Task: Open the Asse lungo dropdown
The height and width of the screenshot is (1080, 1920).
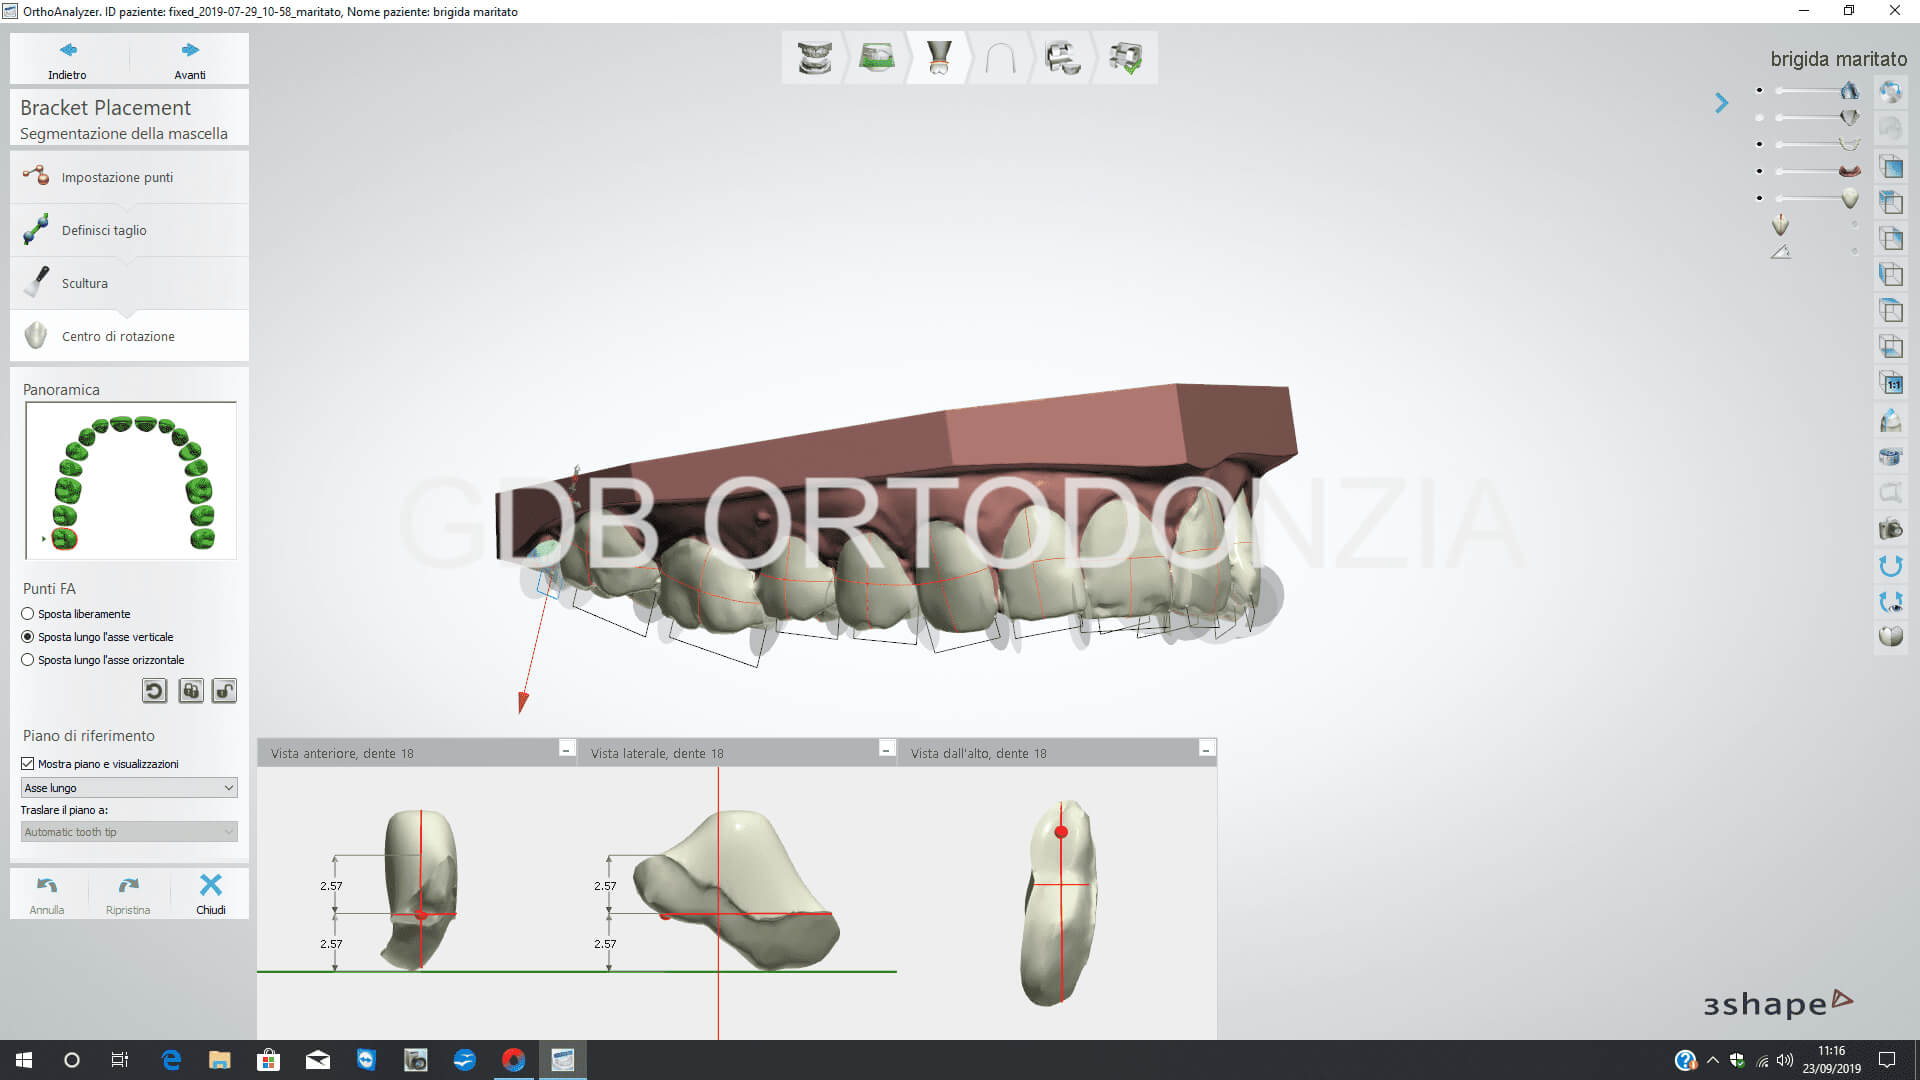Action: 129,788
